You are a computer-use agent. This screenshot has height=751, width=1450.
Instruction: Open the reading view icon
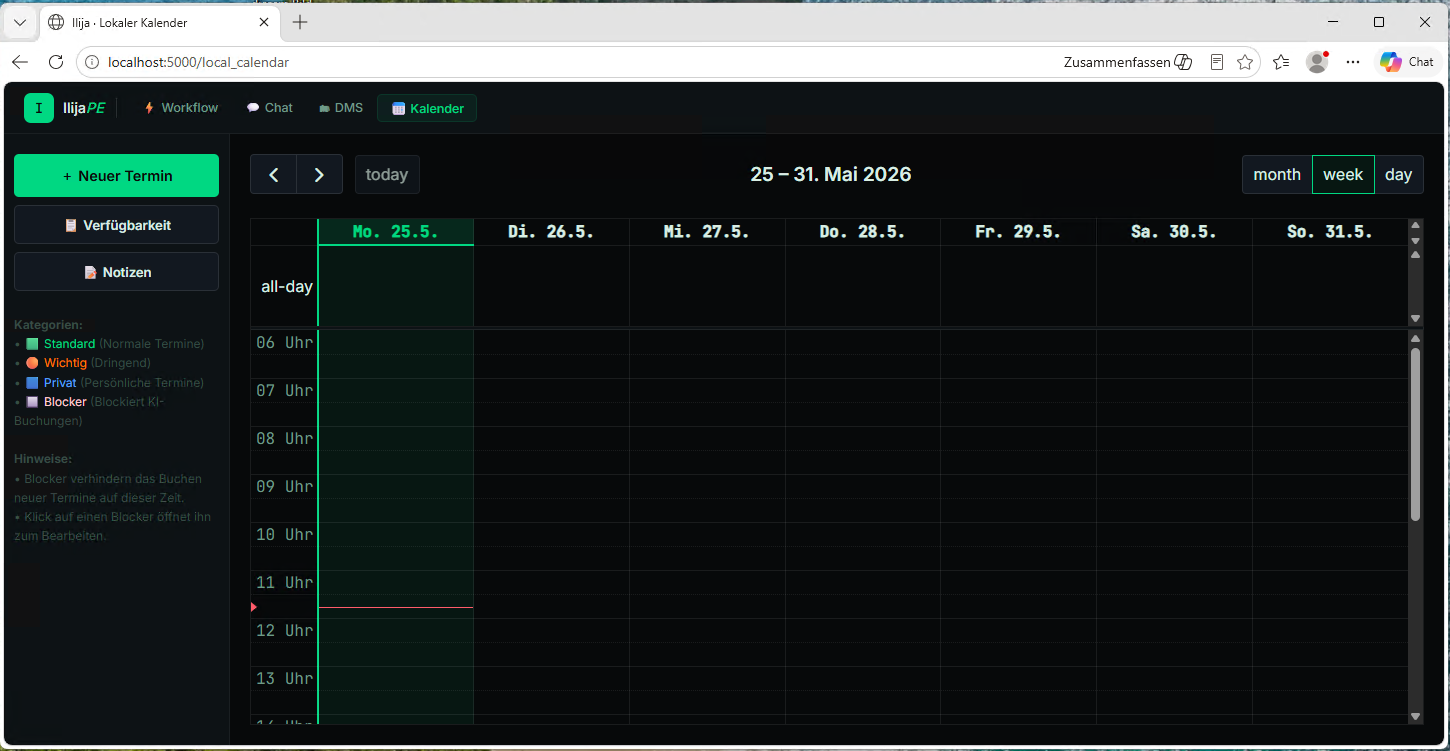click(x=1217, y=62)
